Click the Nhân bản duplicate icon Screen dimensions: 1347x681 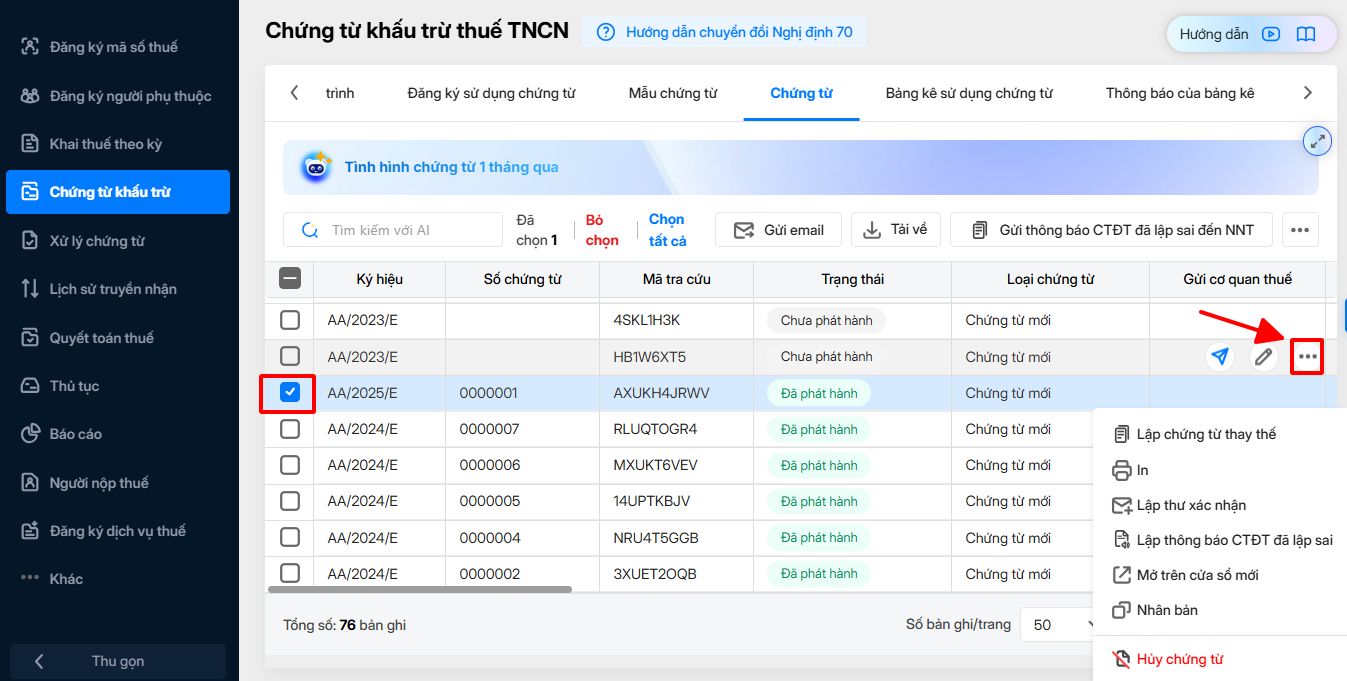(x=1121, y=610)
